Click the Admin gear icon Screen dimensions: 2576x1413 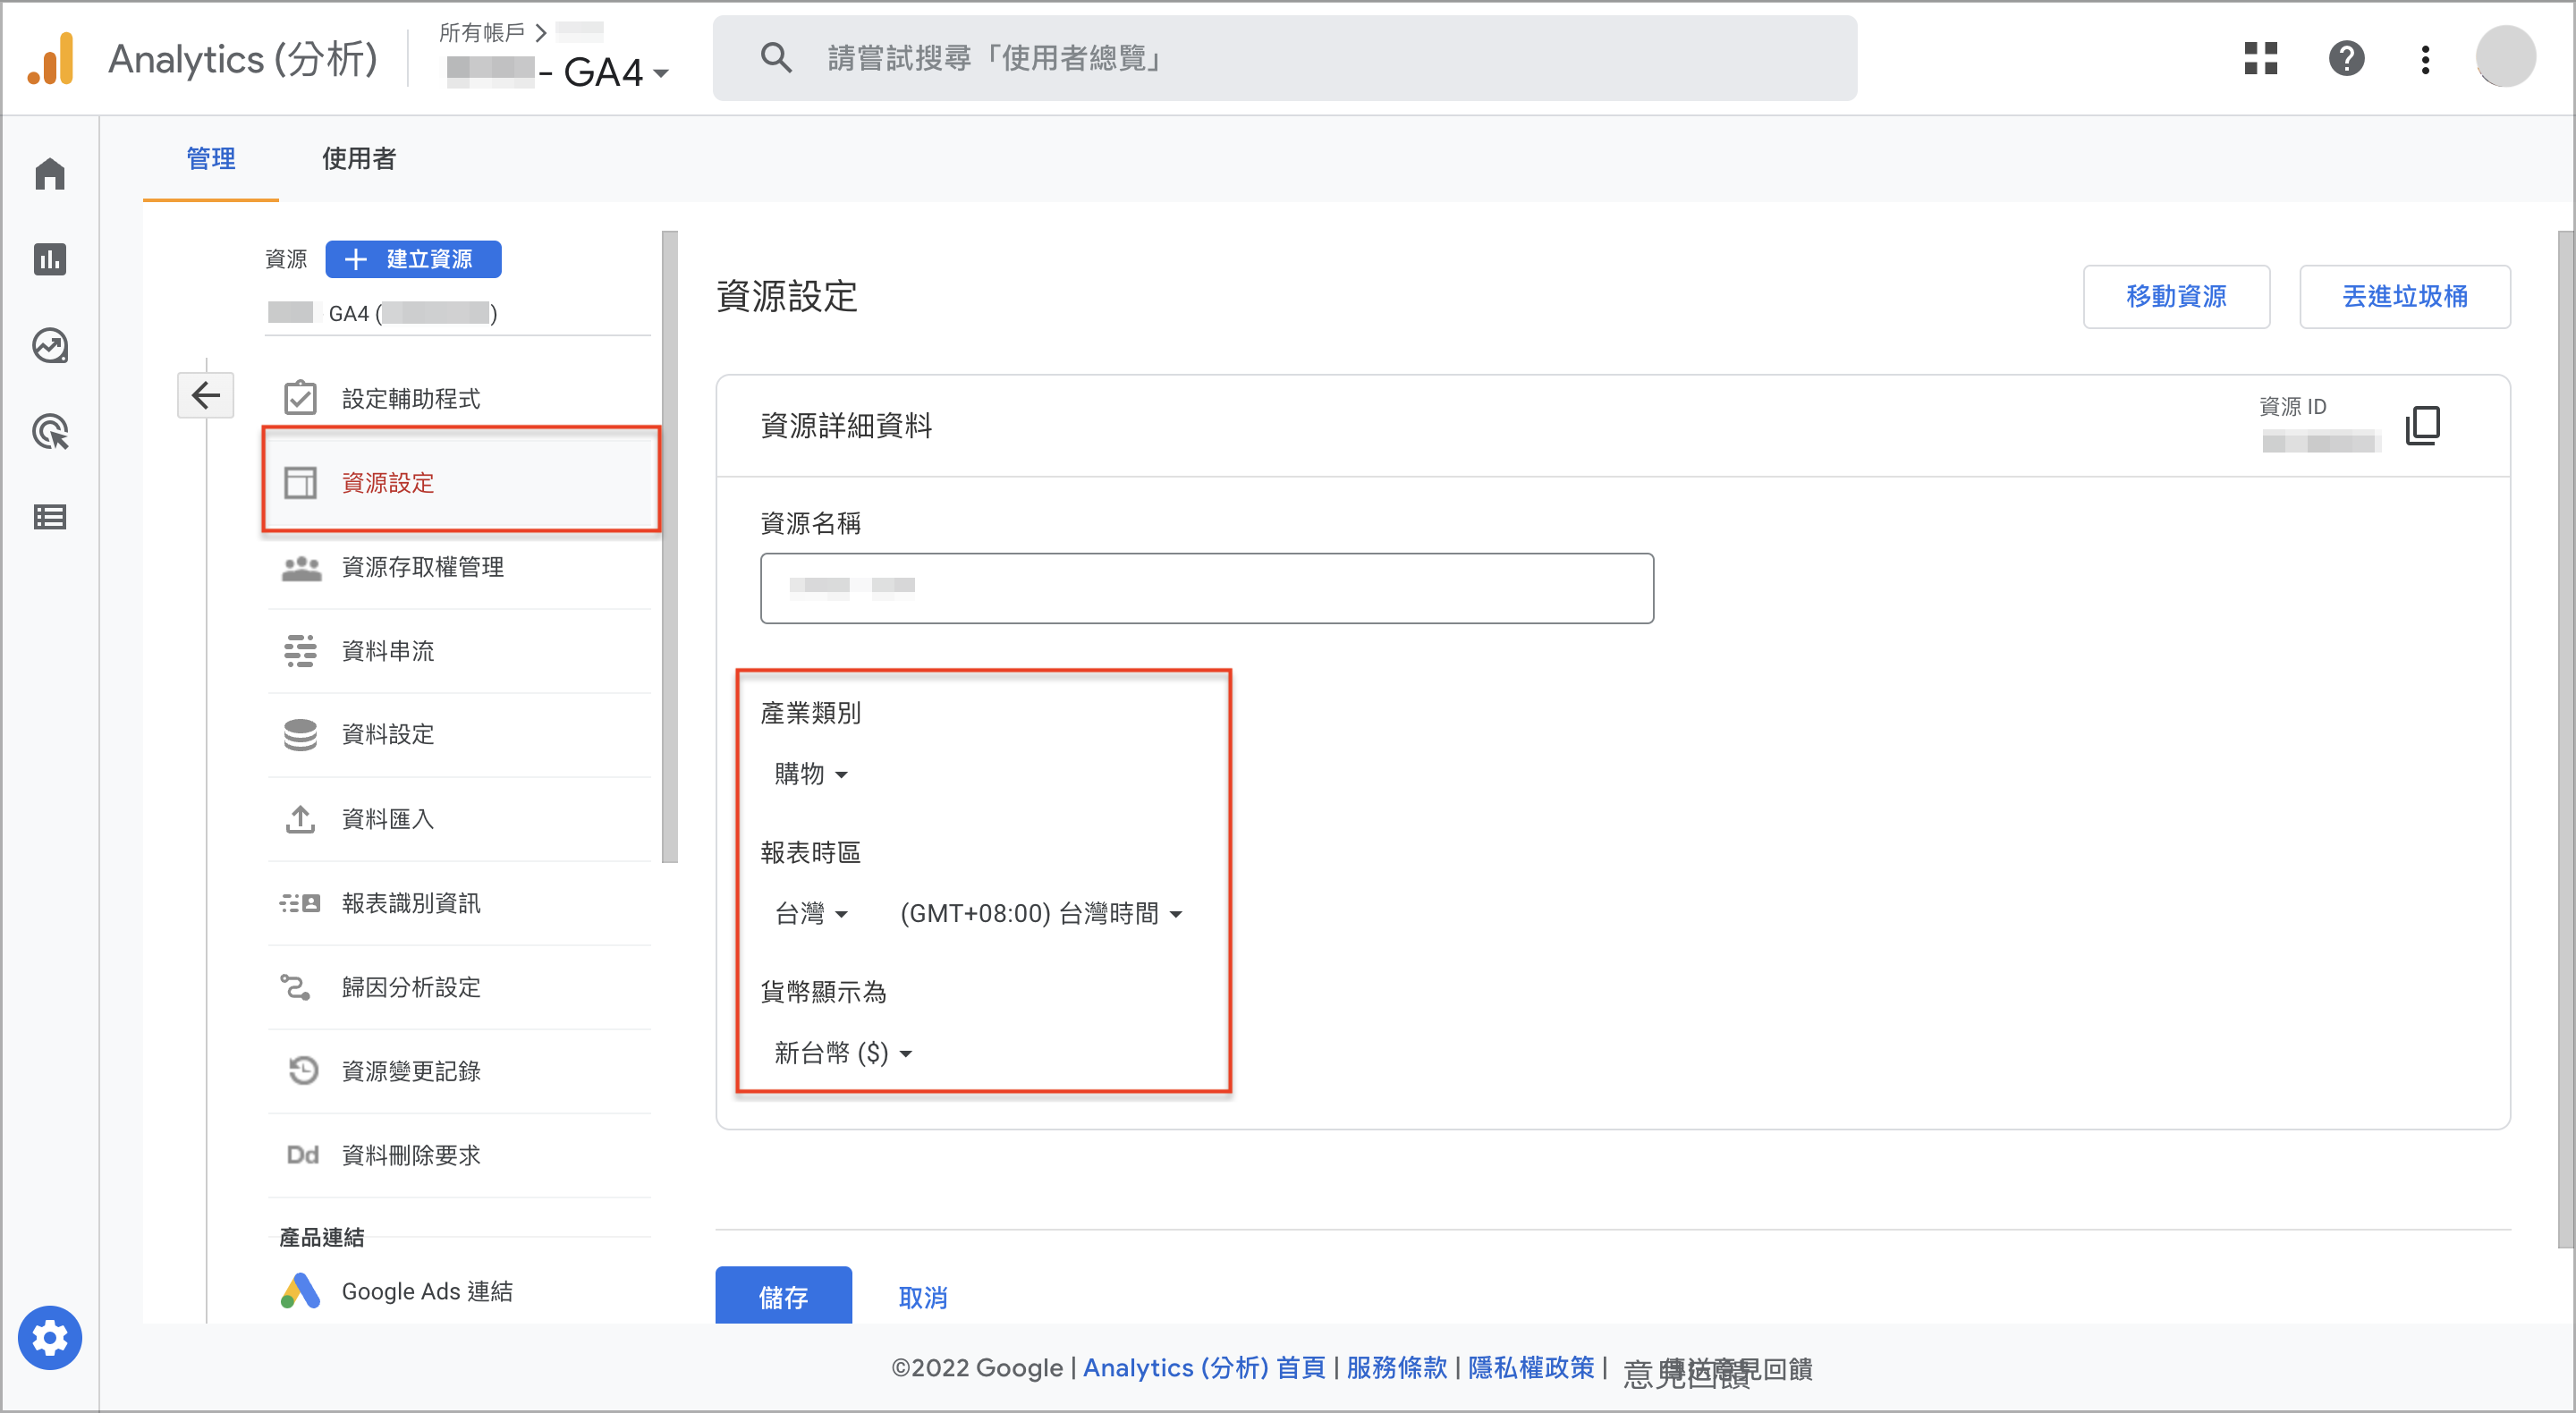(50, 1337)
